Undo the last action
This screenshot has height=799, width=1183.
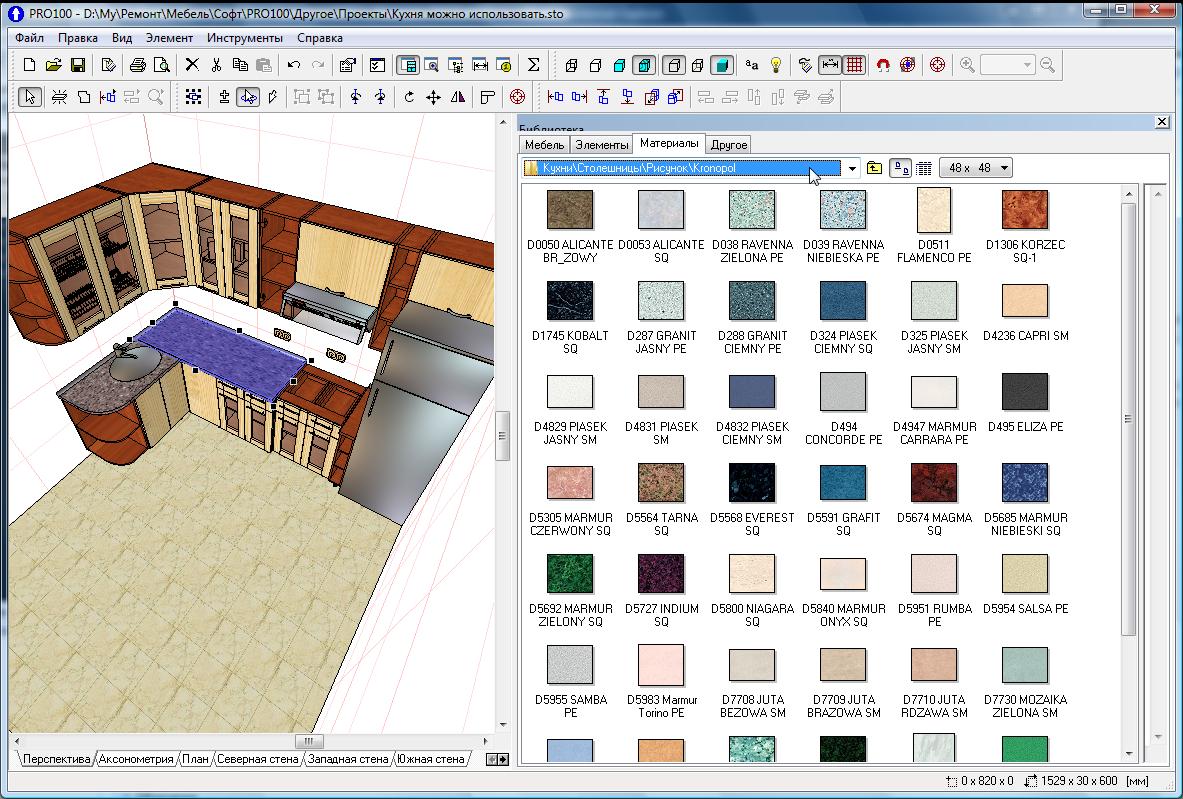coord(293,66)
